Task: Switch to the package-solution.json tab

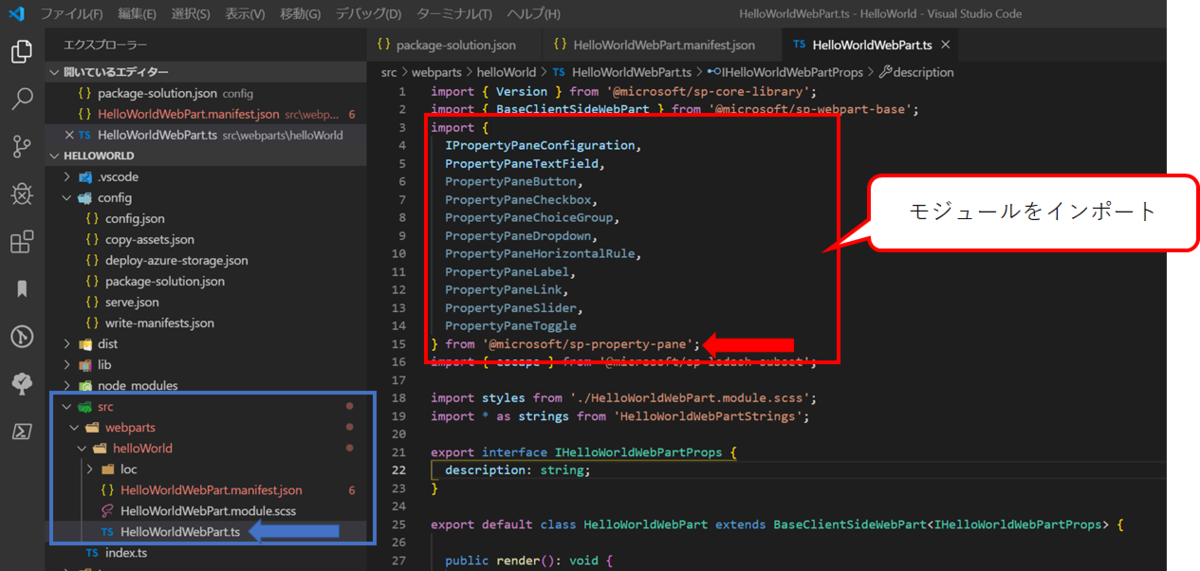Action: (x=454, y=45)
